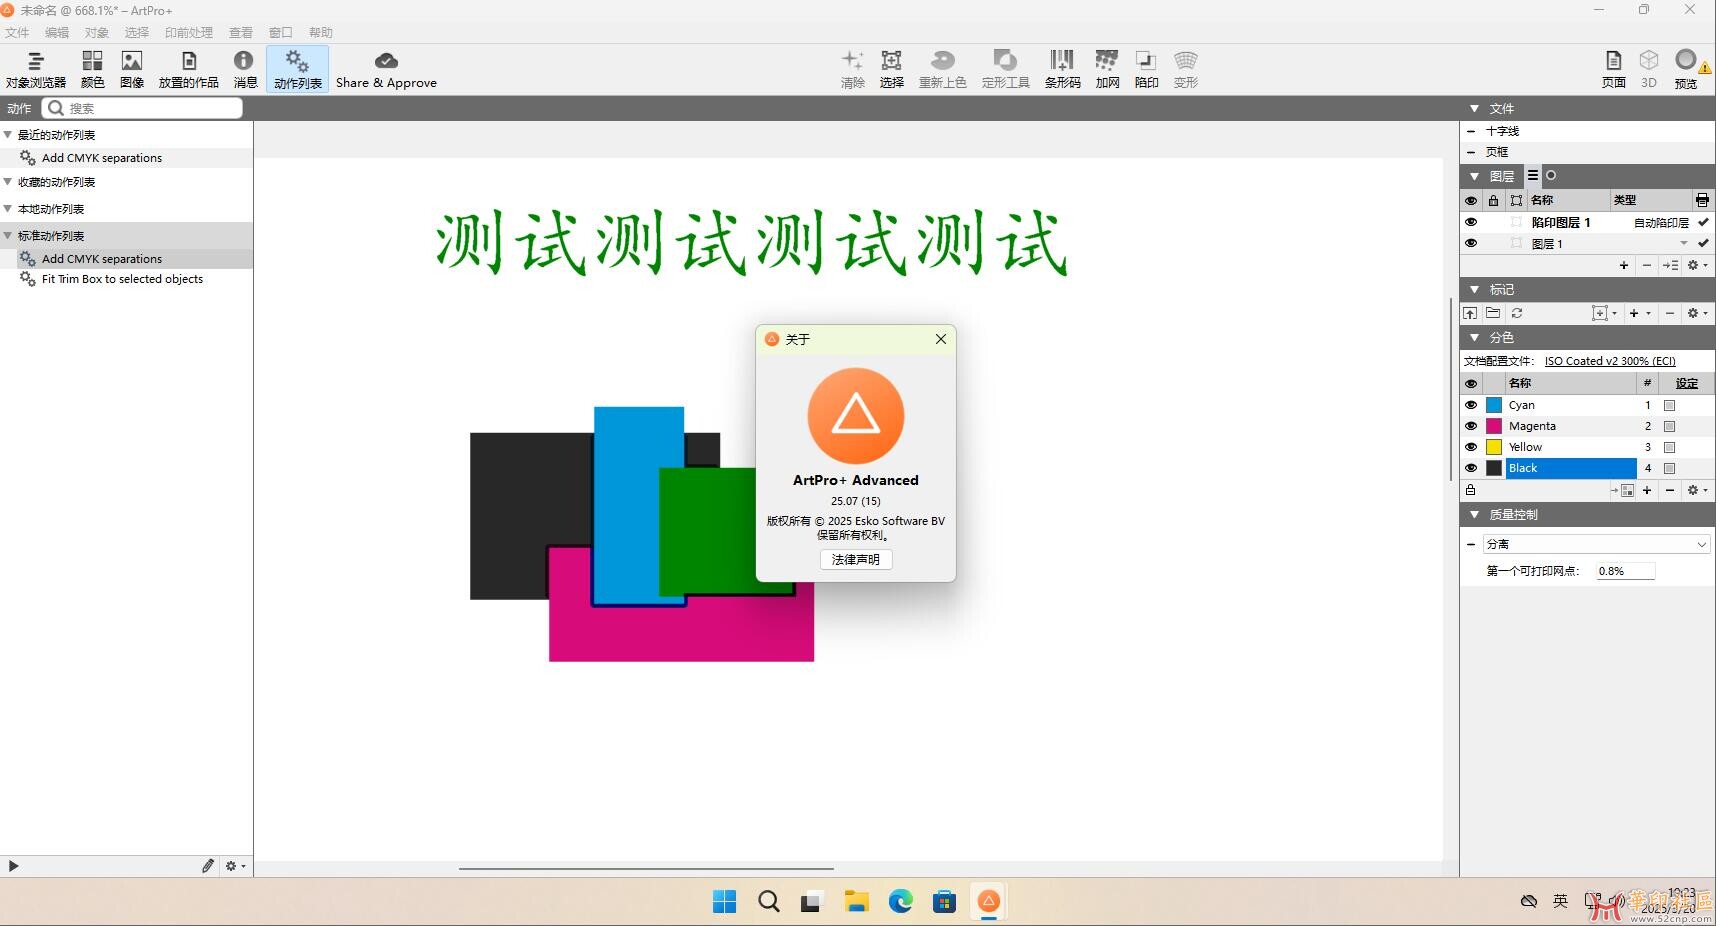Screen dimensions: 1716x926
Task: Run the action list with the play button
Action: [13, 866]
